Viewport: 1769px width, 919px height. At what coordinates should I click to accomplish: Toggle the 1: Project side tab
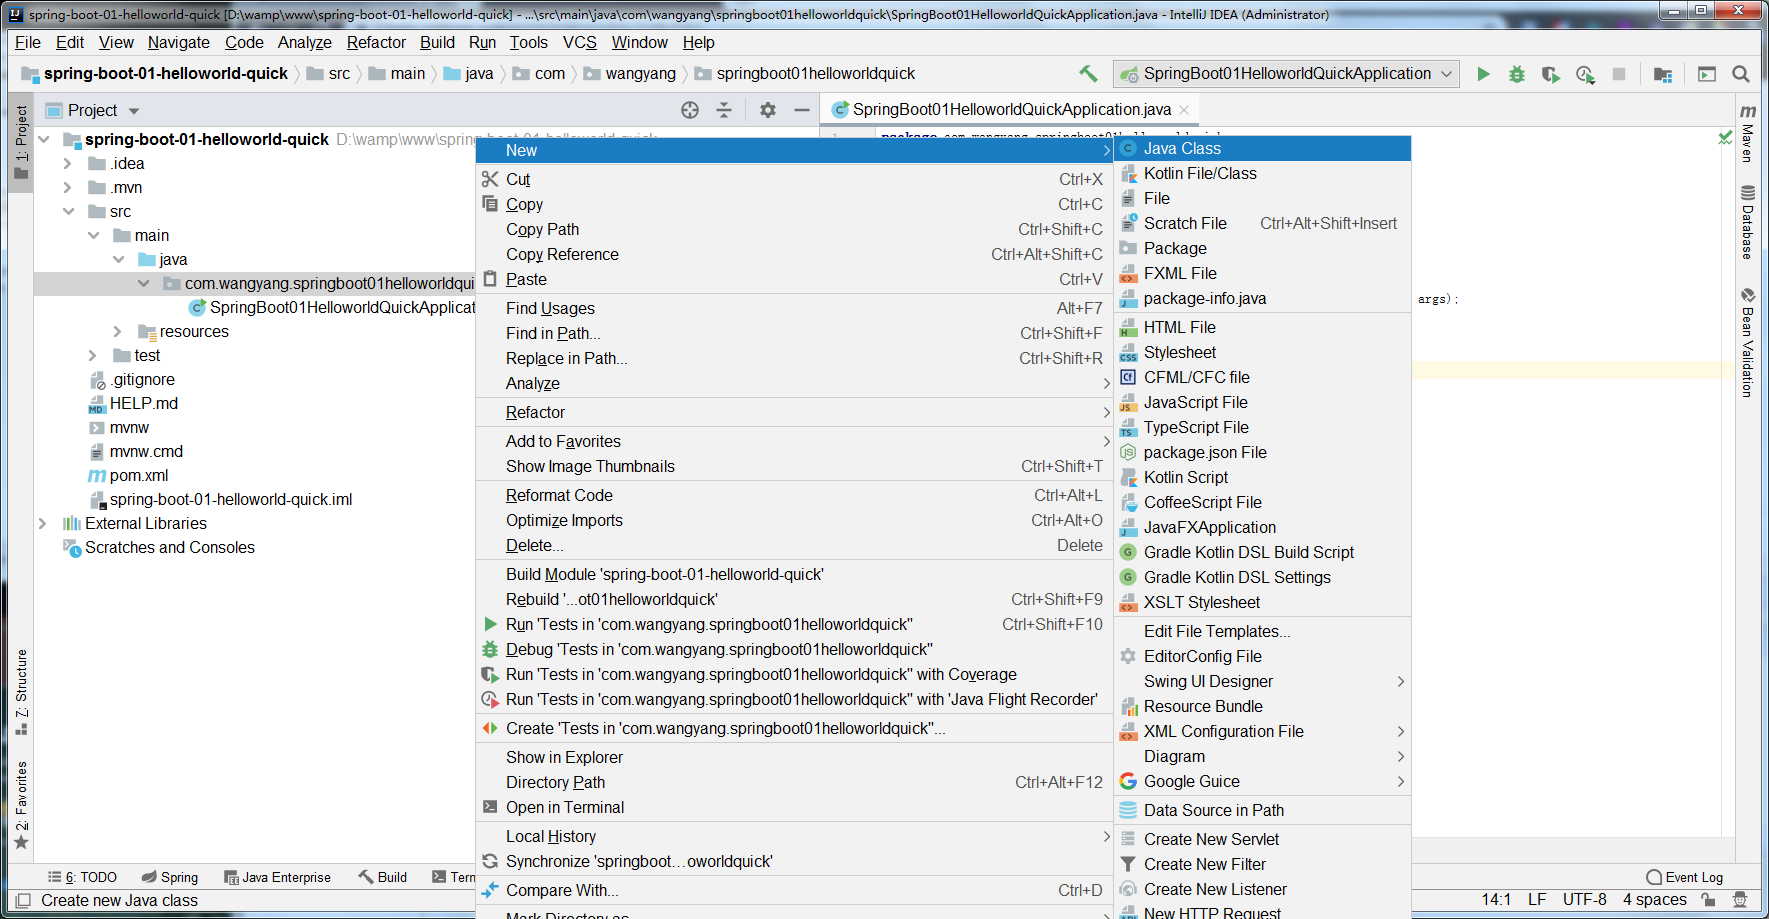click(x=21, y=142)
